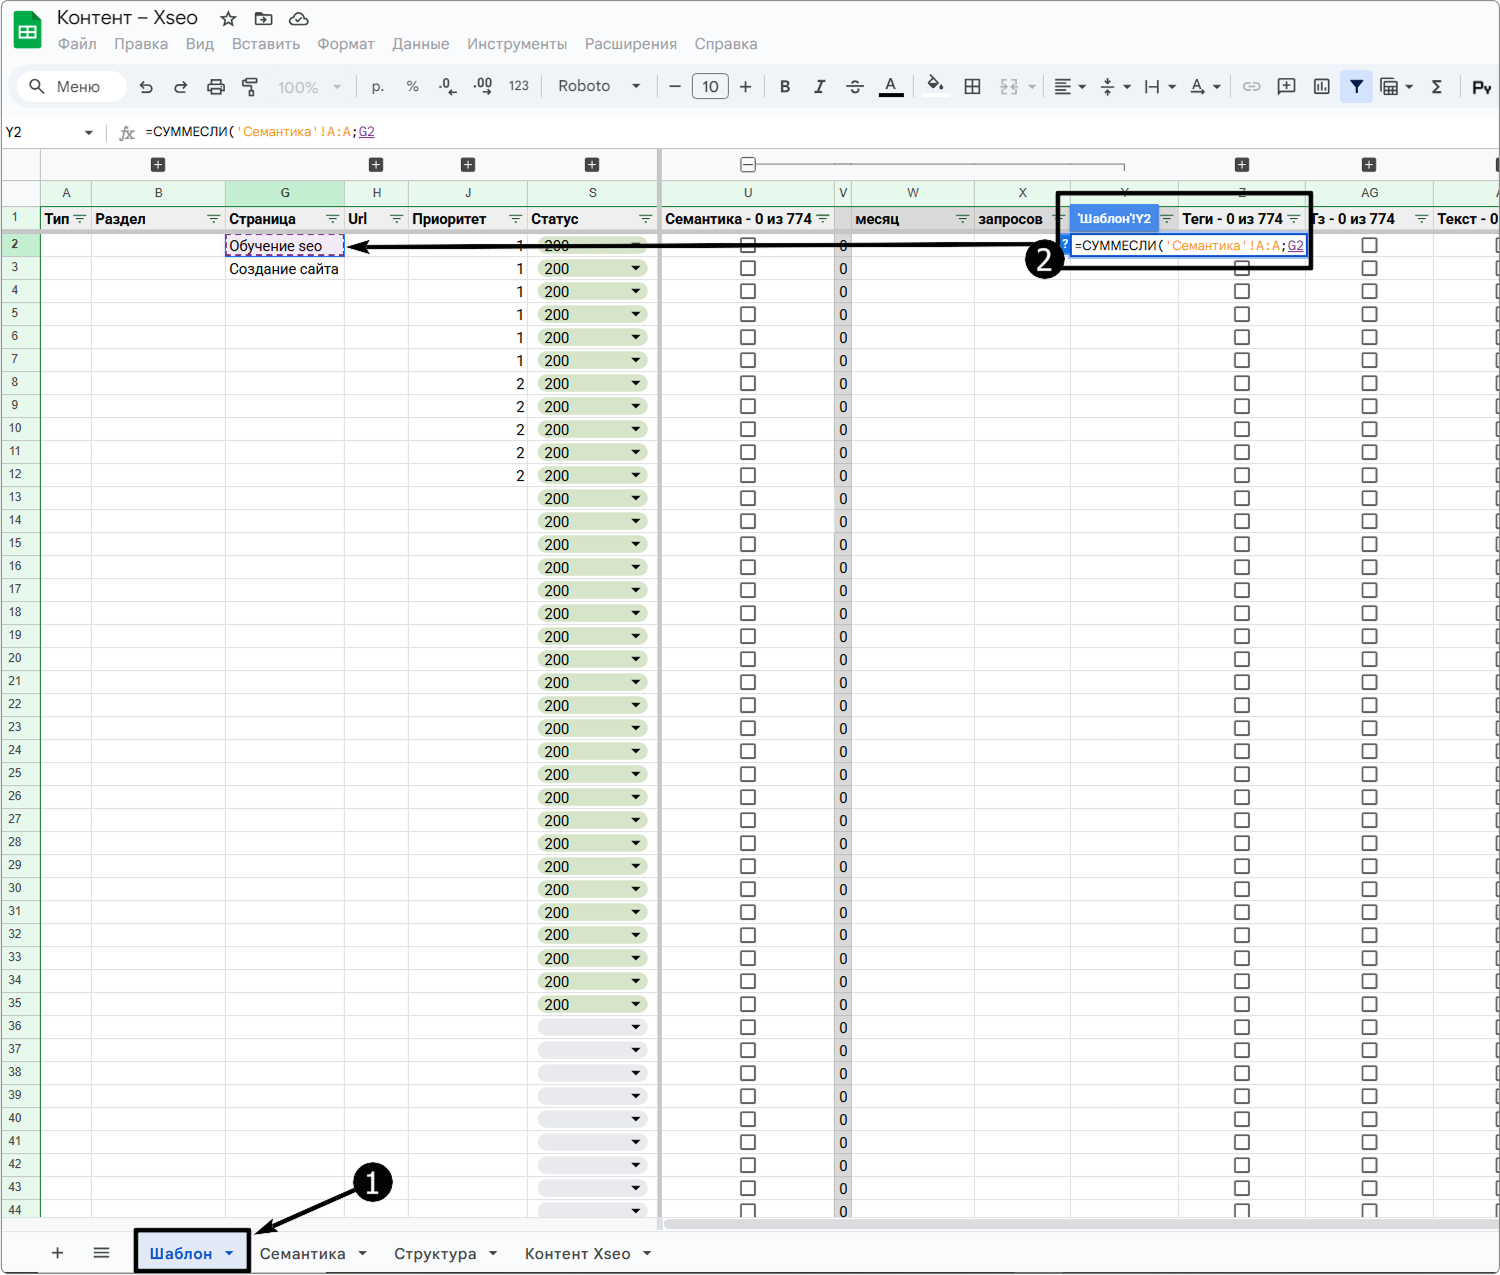Open the Borders tool

(x=972, y=87)
